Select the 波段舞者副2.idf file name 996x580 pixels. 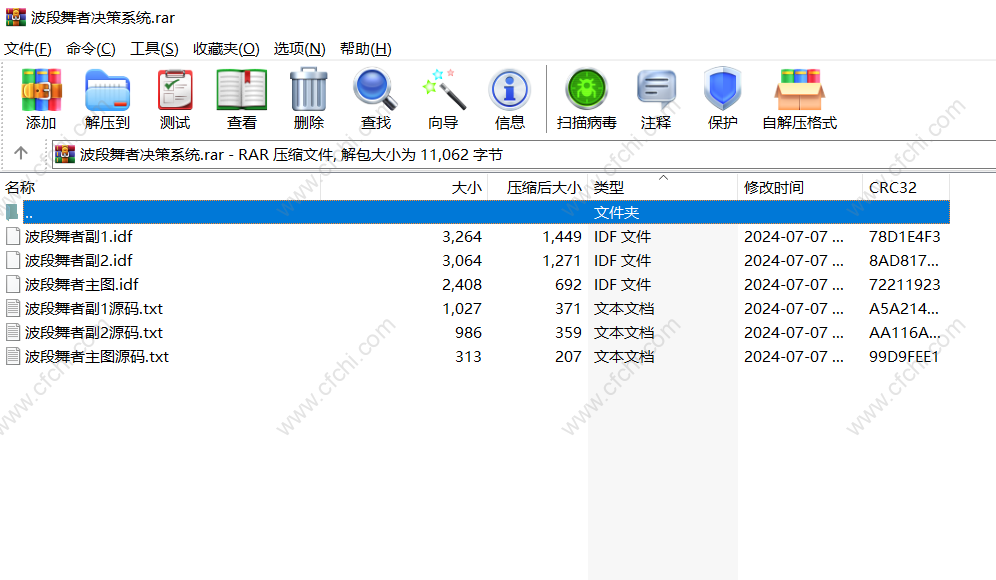pyautogui.click(x=79, y=260)
